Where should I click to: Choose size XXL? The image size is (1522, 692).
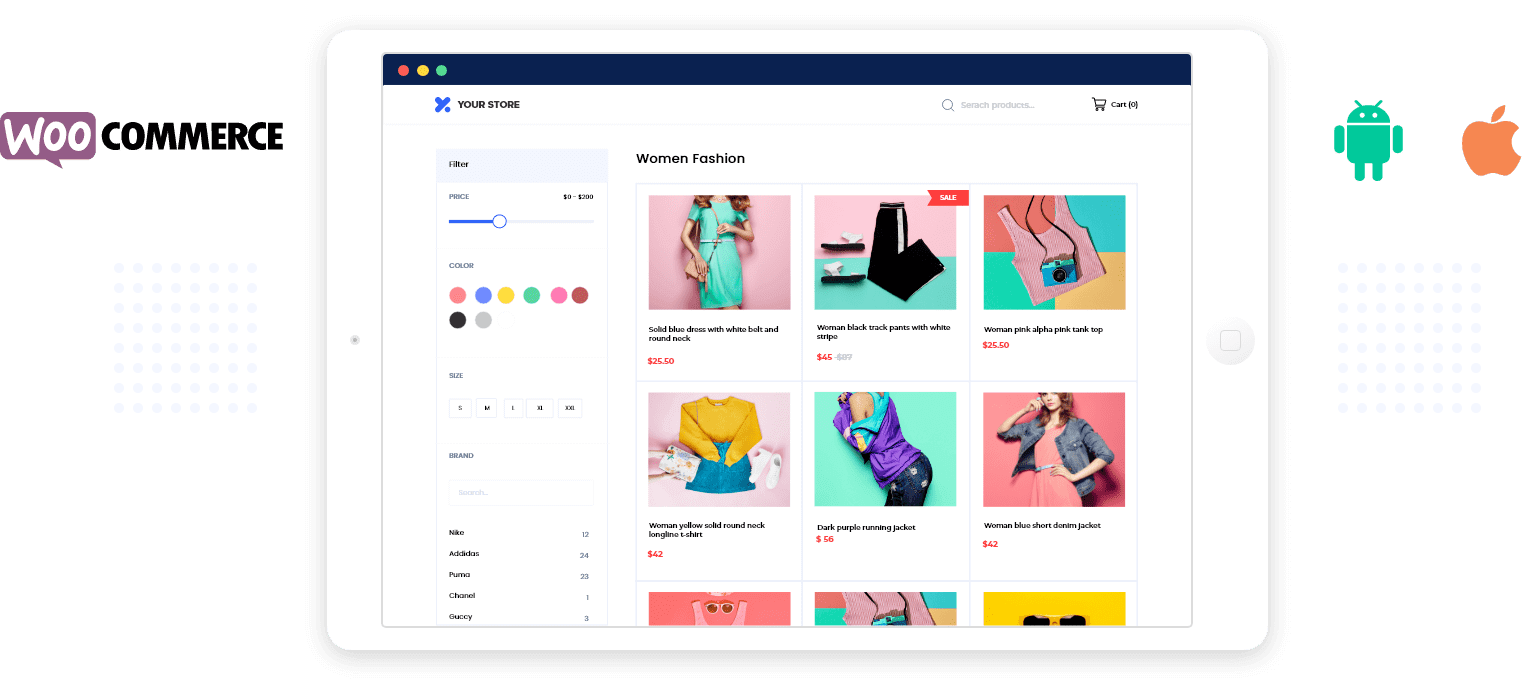(570, 408)
